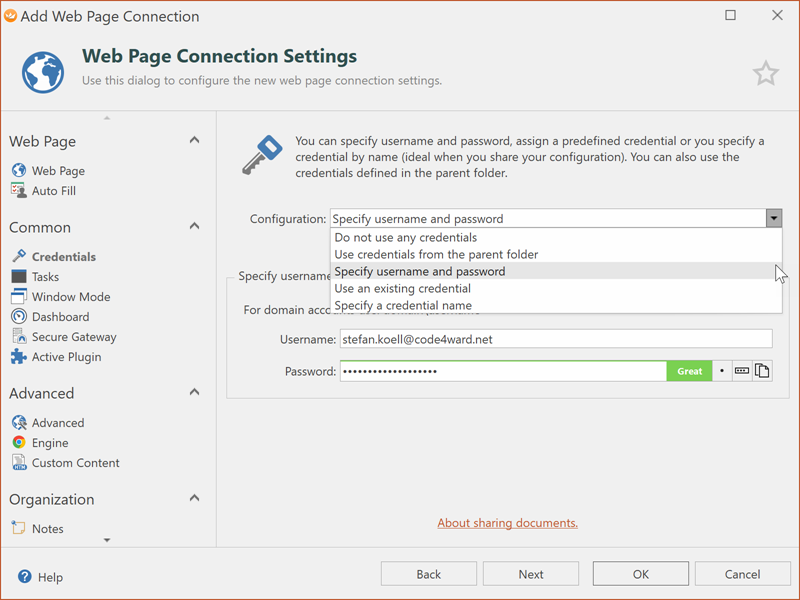Image resolution: width=800 pixels, height=600 pixels.
Task: Collapse the Advanced section chevron
Action: pos(194,393)
